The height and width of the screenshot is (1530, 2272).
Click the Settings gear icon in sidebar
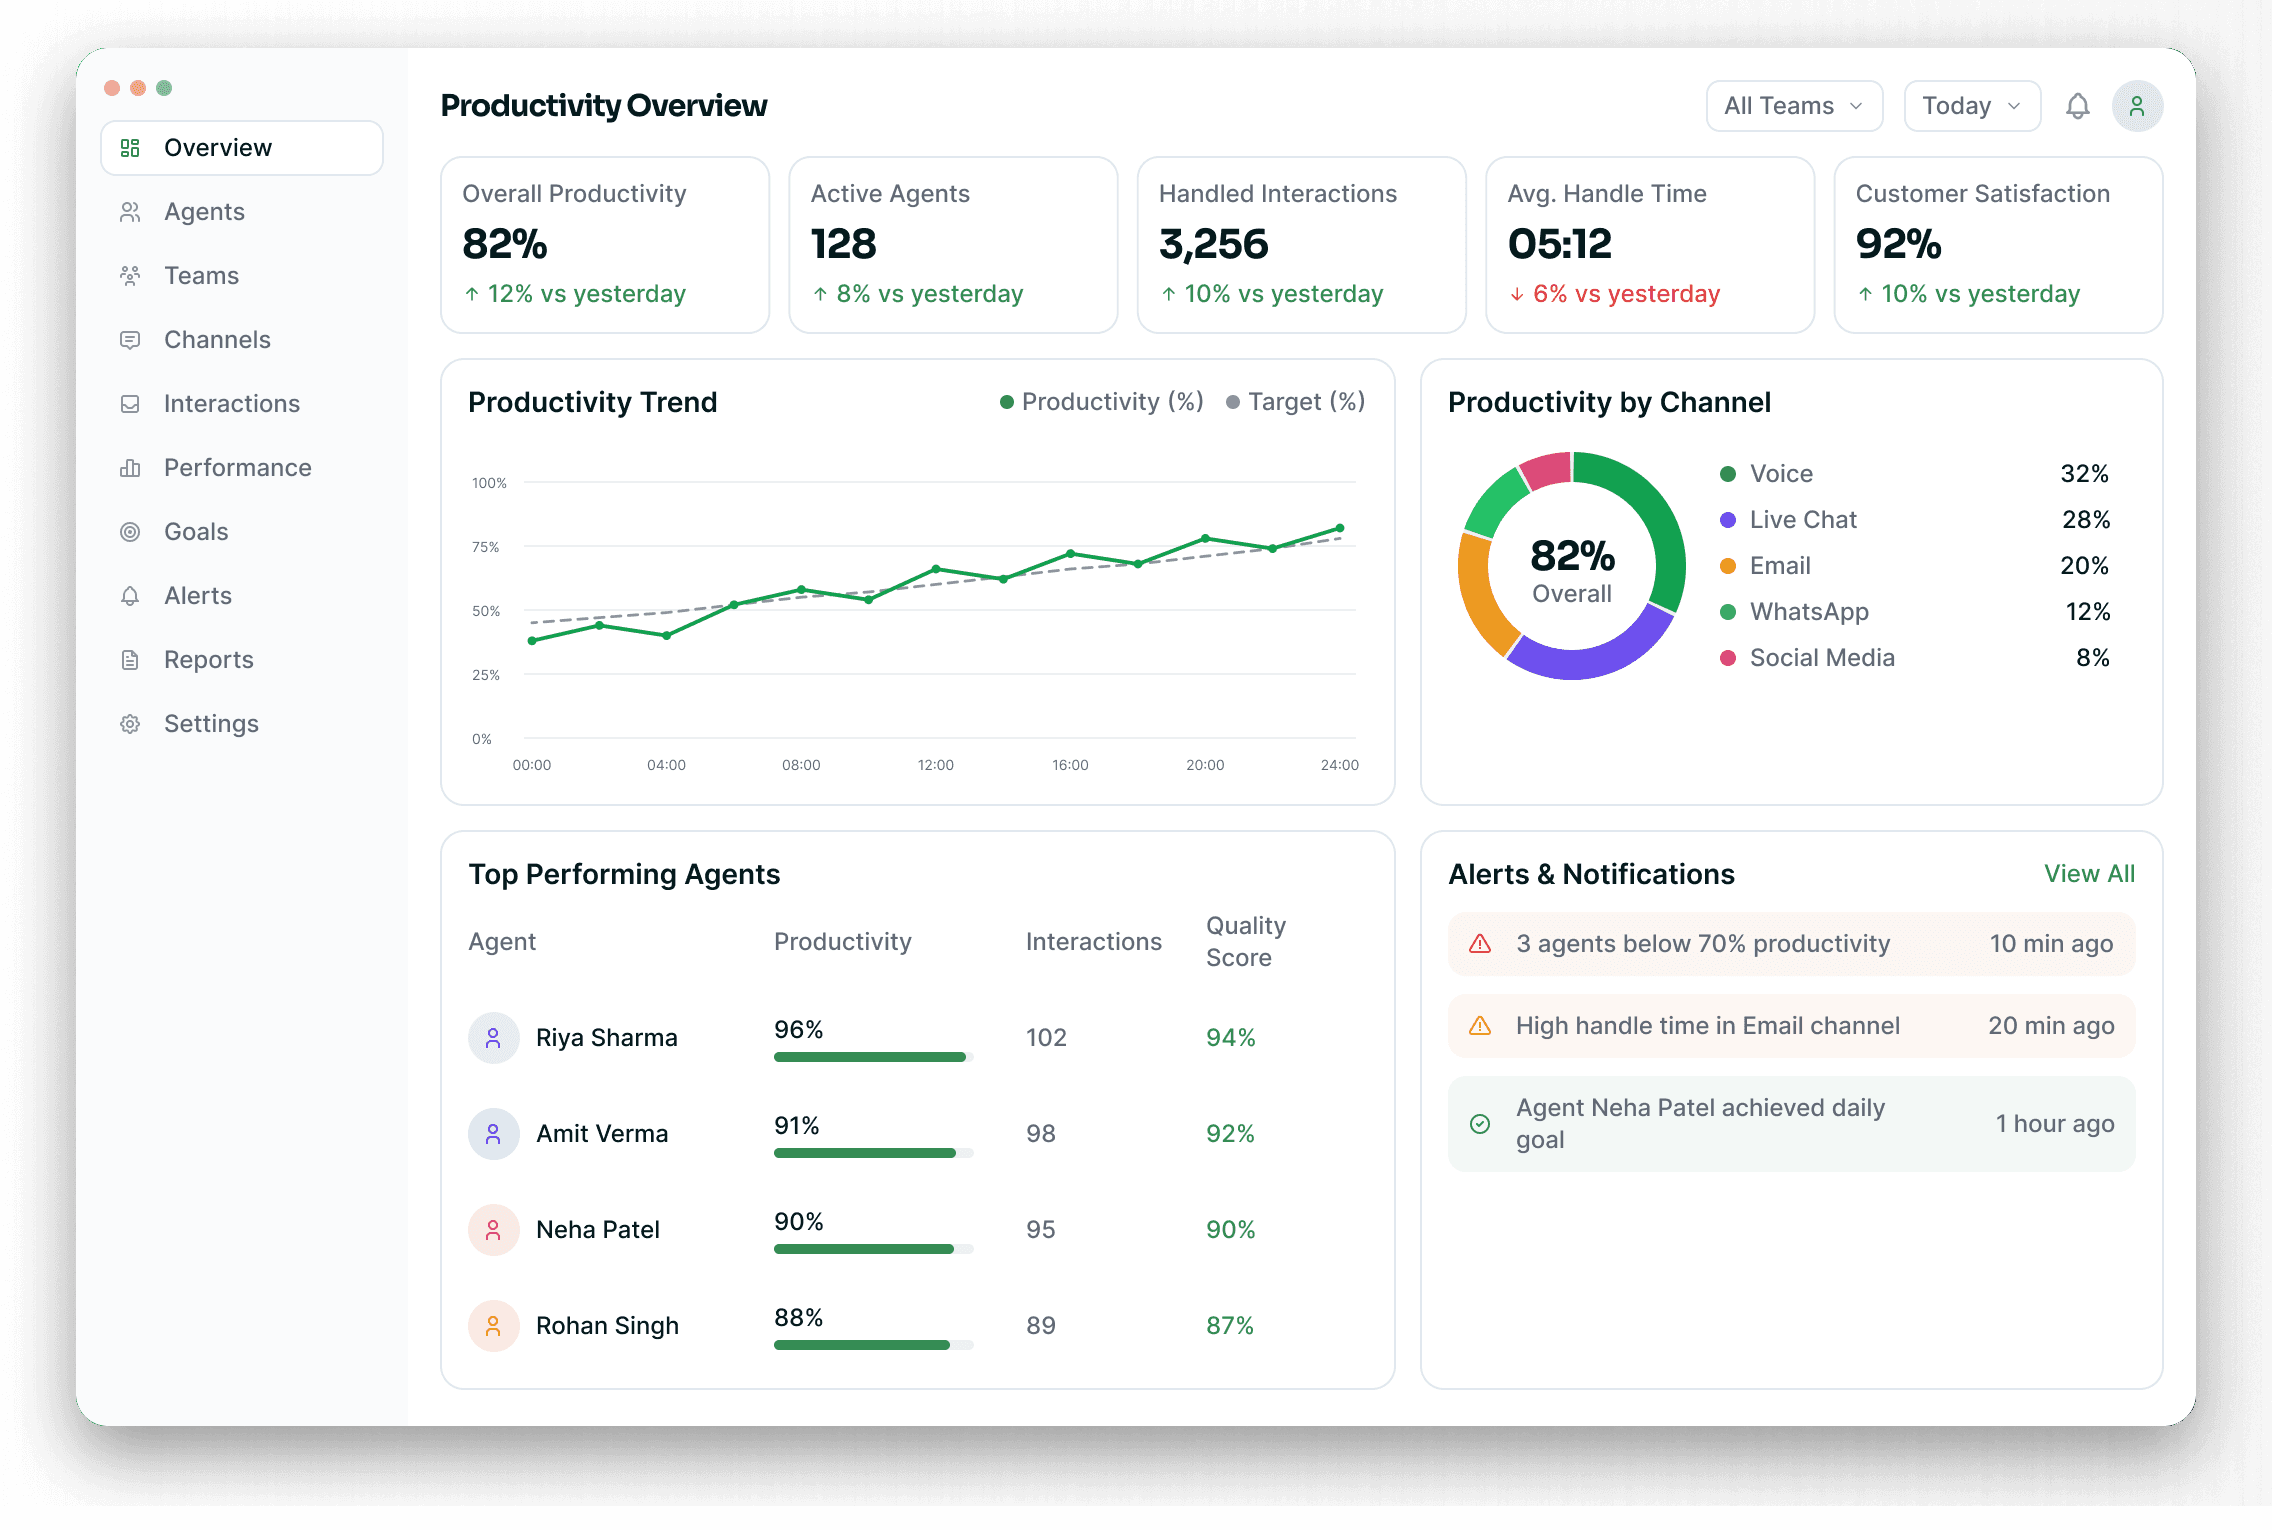pos(130,724)
